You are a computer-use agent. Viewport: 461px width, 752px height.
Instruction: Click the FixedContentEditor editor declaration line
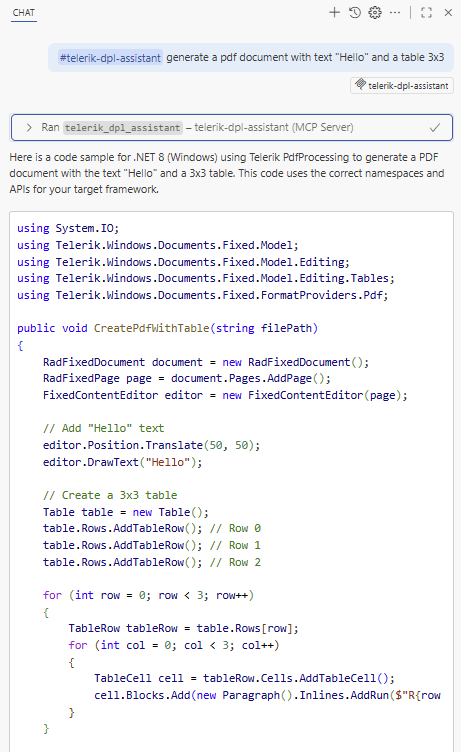pos(225,395)
